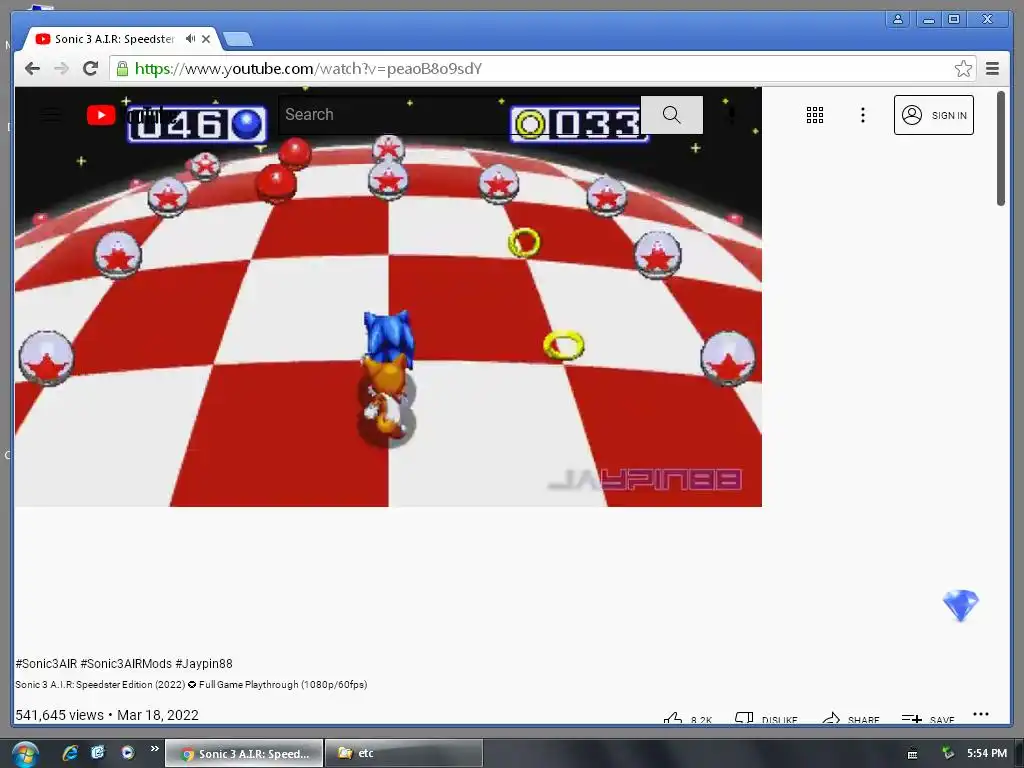Click the magnifying glass search button
The image size is (1024, 768).
click(x=671, y=115)
